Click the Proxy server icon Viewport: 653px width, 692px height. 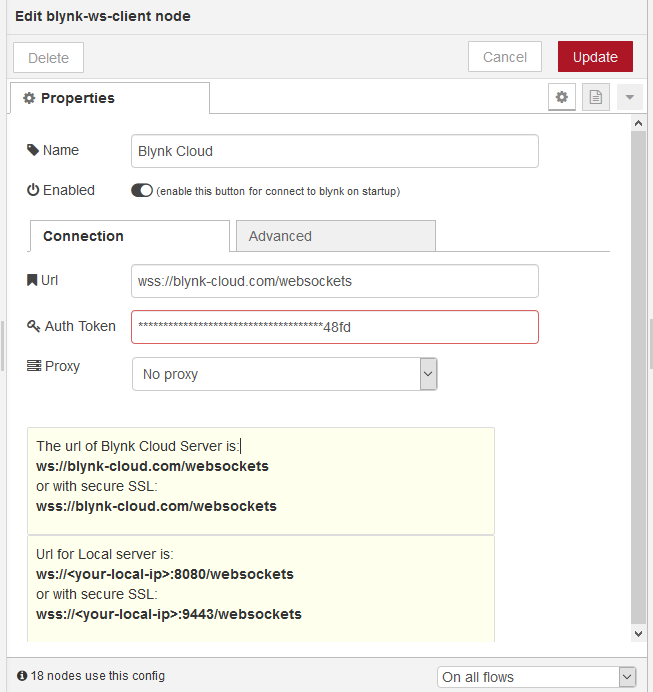(34, 365)
